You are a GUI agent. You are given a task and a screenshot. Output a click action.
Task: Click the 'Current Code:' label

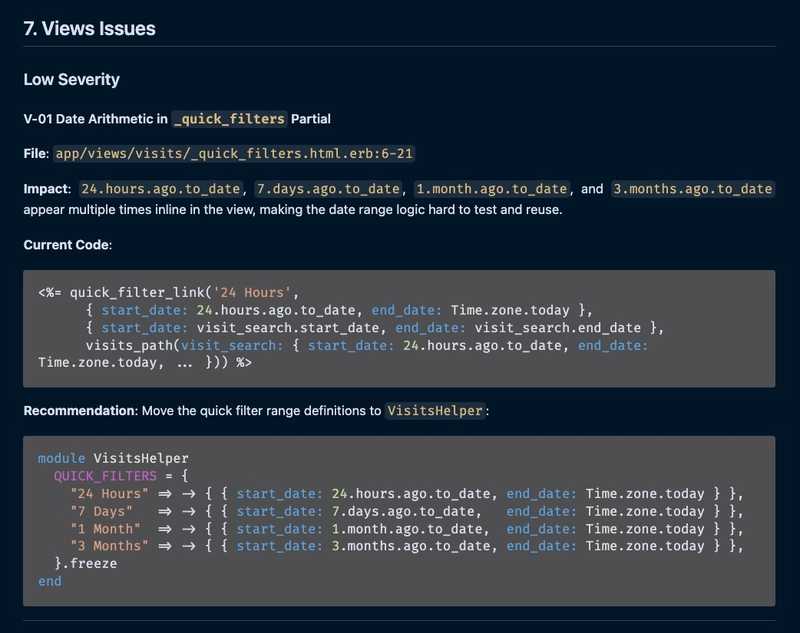tap(67, 245)
